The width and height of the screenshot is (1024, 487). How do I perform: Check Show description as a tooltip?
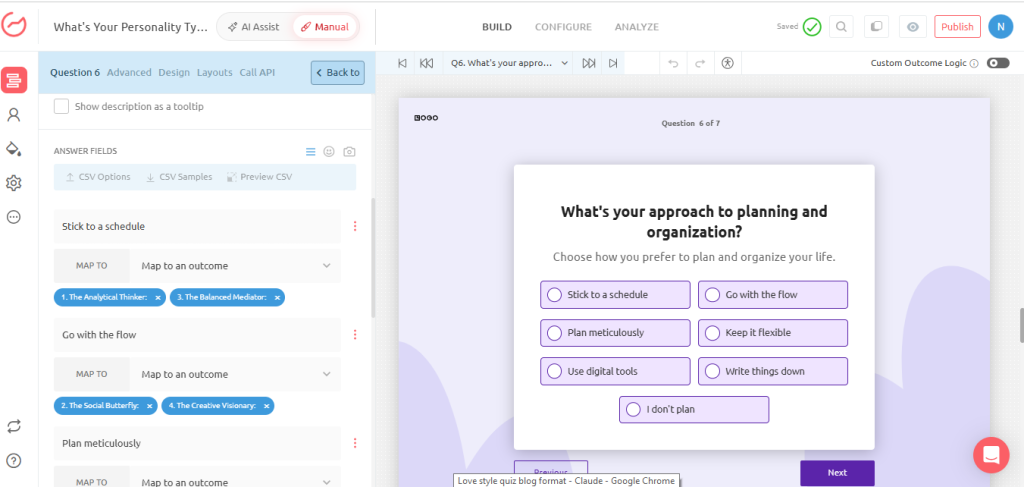[x=61, y=106]
